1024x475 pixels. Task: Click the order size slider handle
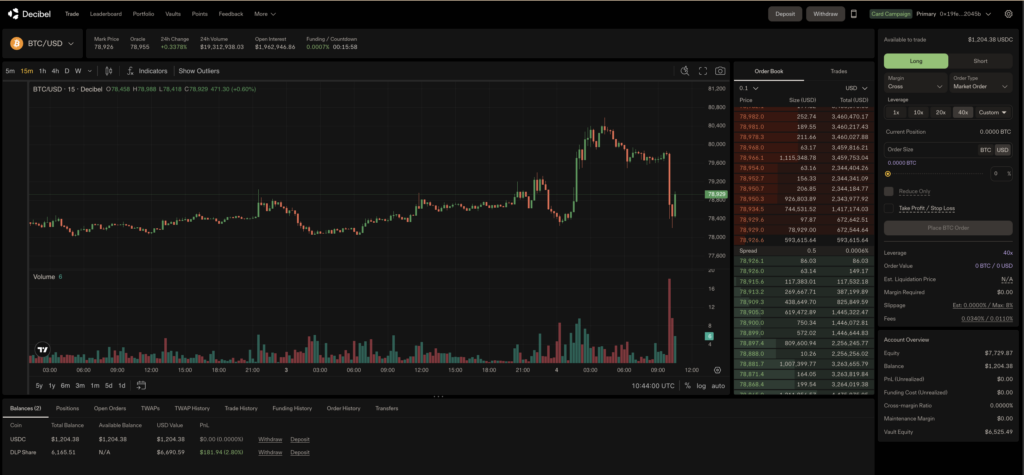tap(888, 174)
